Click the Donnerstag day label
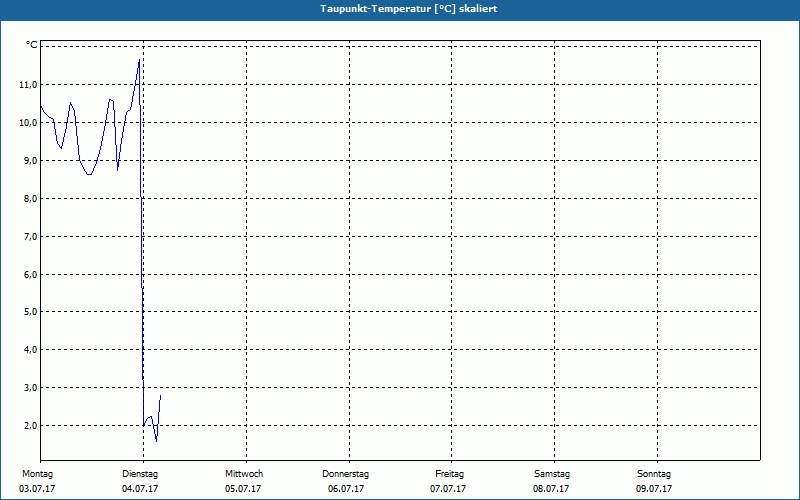Image resolution: width=800 pixels, height=500 pixels. tap(345, 474)
